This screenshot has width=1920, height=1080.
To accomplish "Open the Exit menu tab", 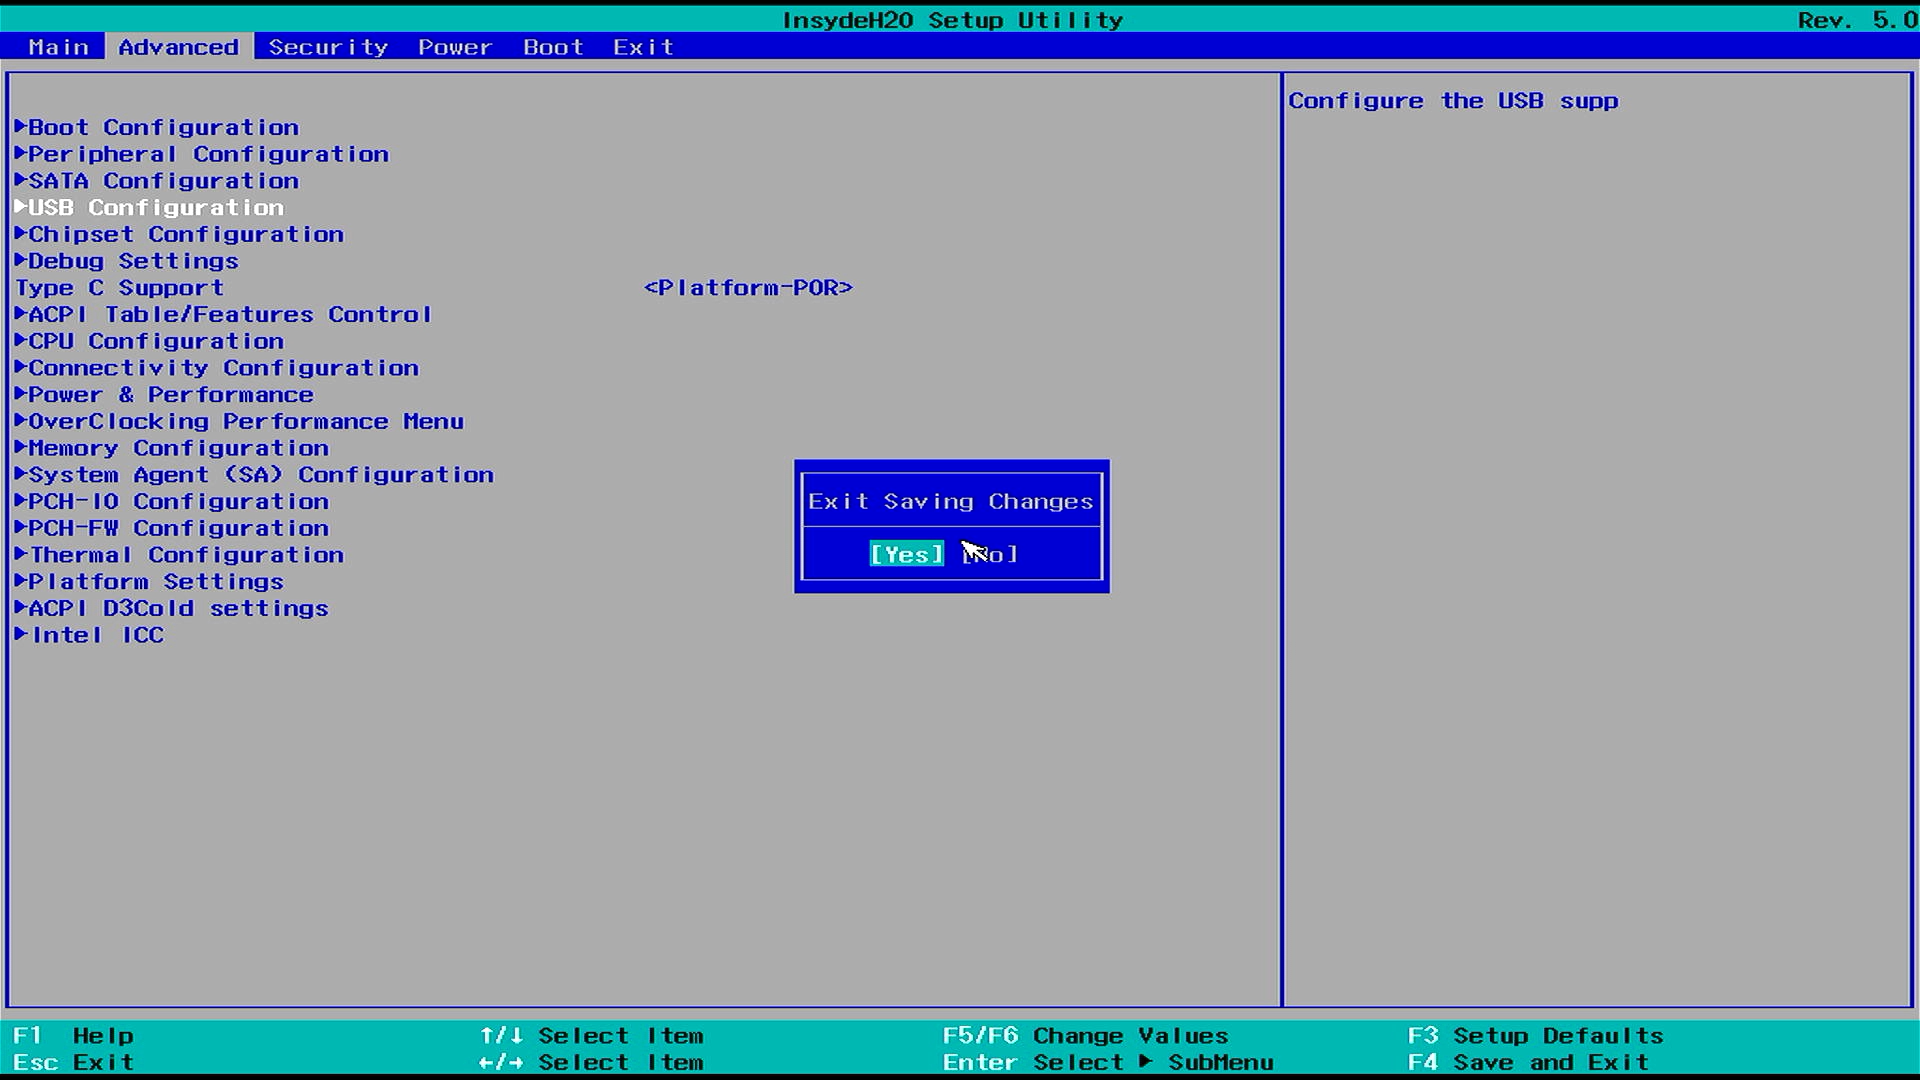I will [643, 47].
